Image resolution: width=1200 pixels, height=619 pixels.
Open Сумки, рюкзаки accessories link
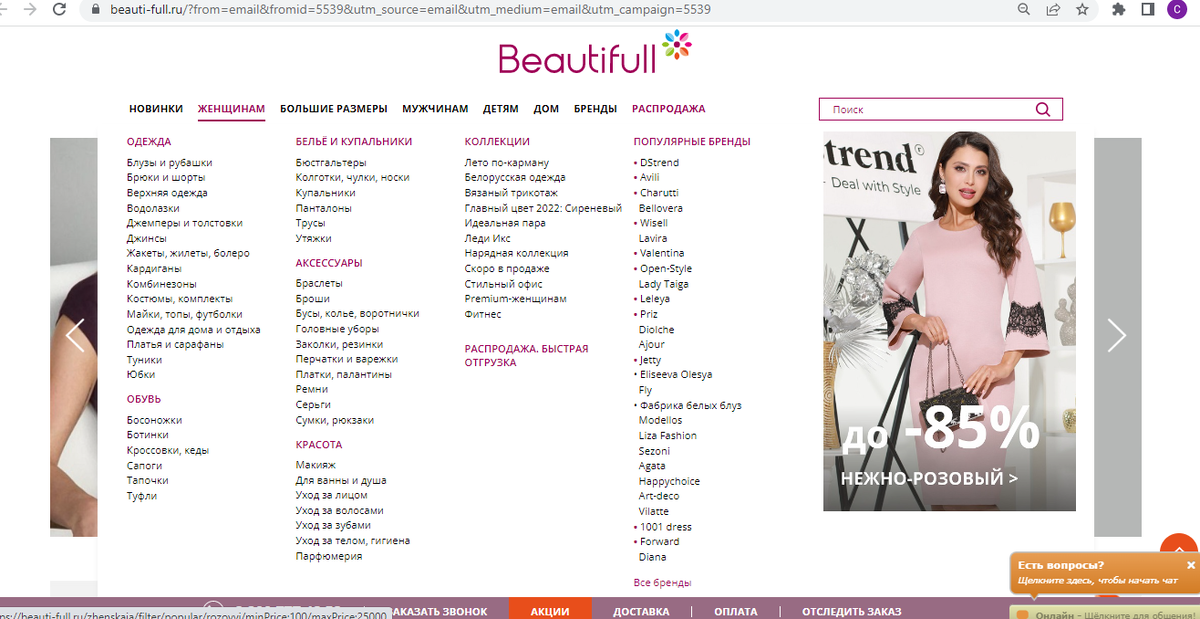click(x=335, y=420)
